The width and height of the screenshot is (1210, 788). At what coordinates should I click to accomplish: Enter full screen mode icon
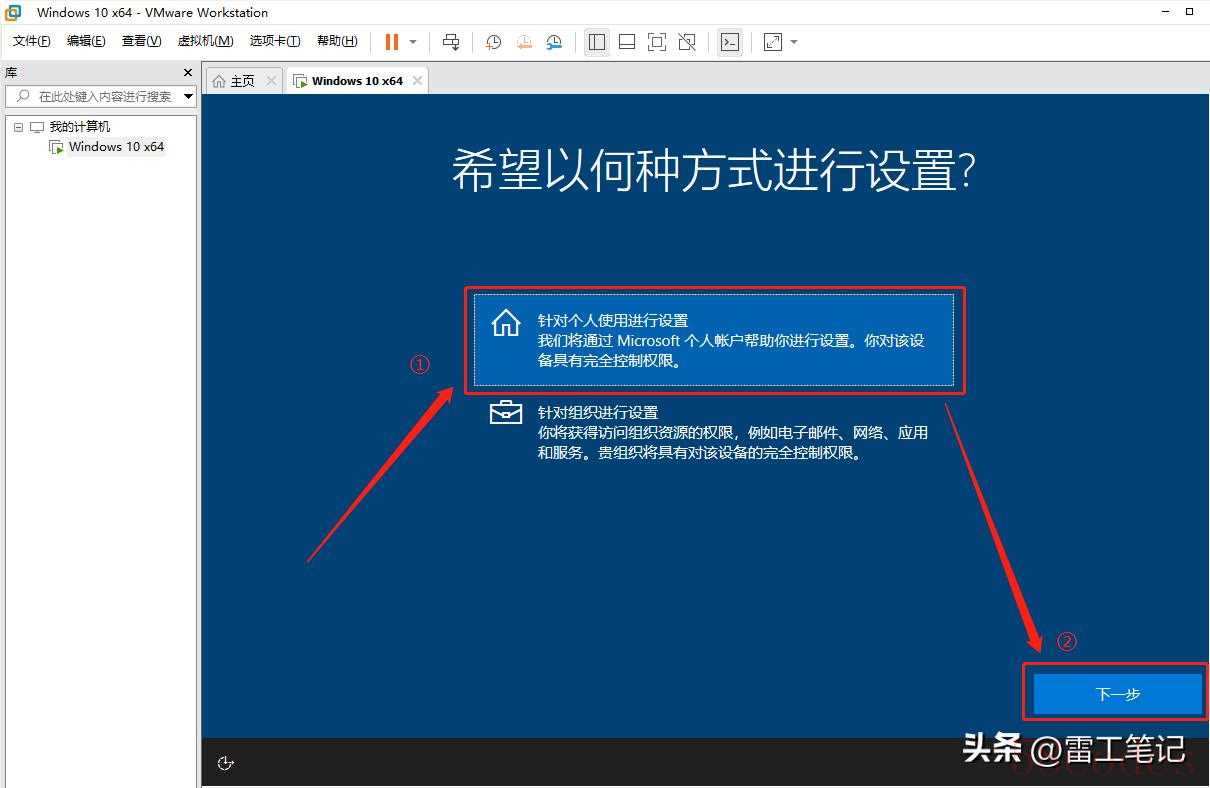[x=656, y=42]
